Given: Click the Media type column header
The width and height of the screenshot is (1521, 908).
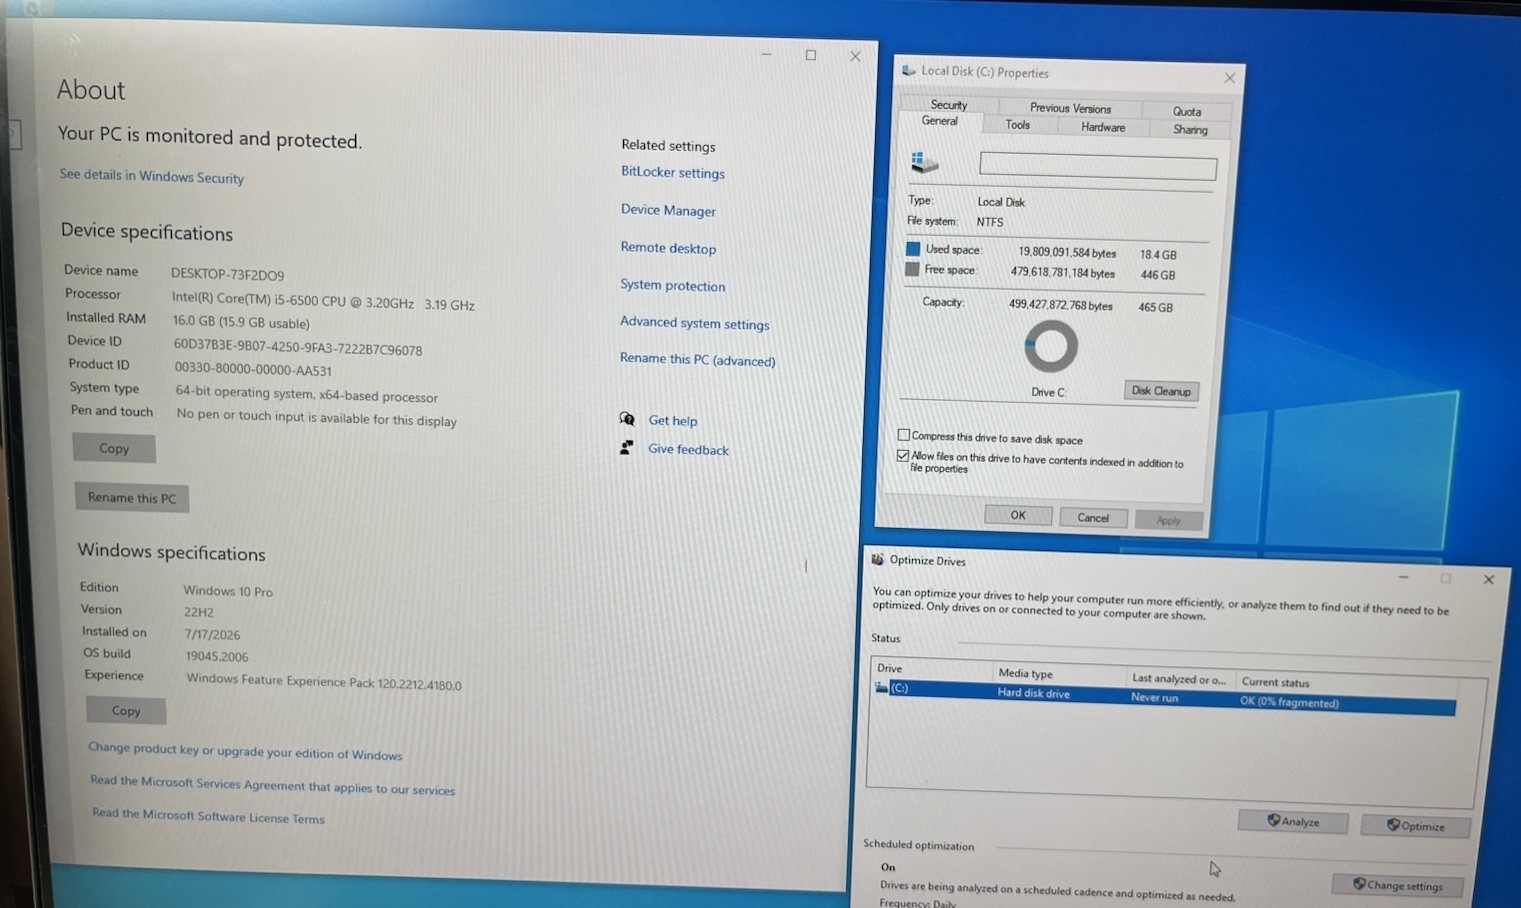Looking at the screenshot, I should (x=1058, y=674).
